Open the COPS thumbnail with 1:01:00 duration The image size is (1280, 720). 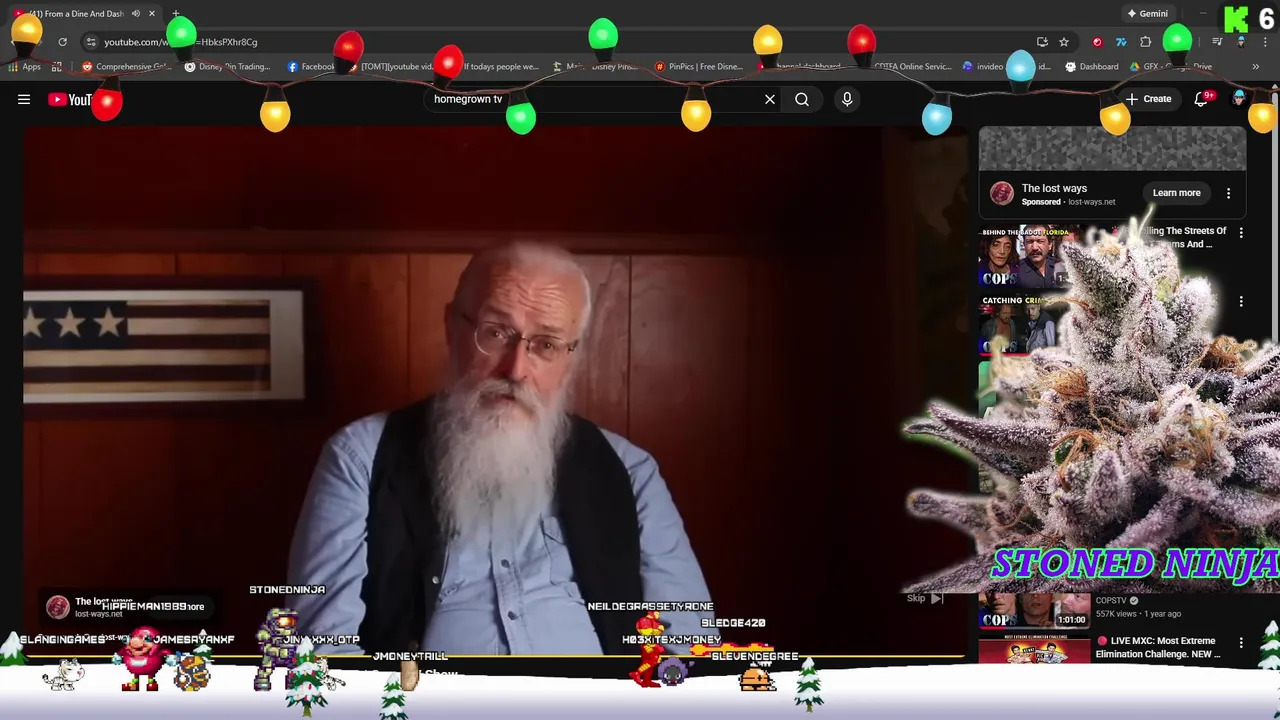(x=1033, y=611)
